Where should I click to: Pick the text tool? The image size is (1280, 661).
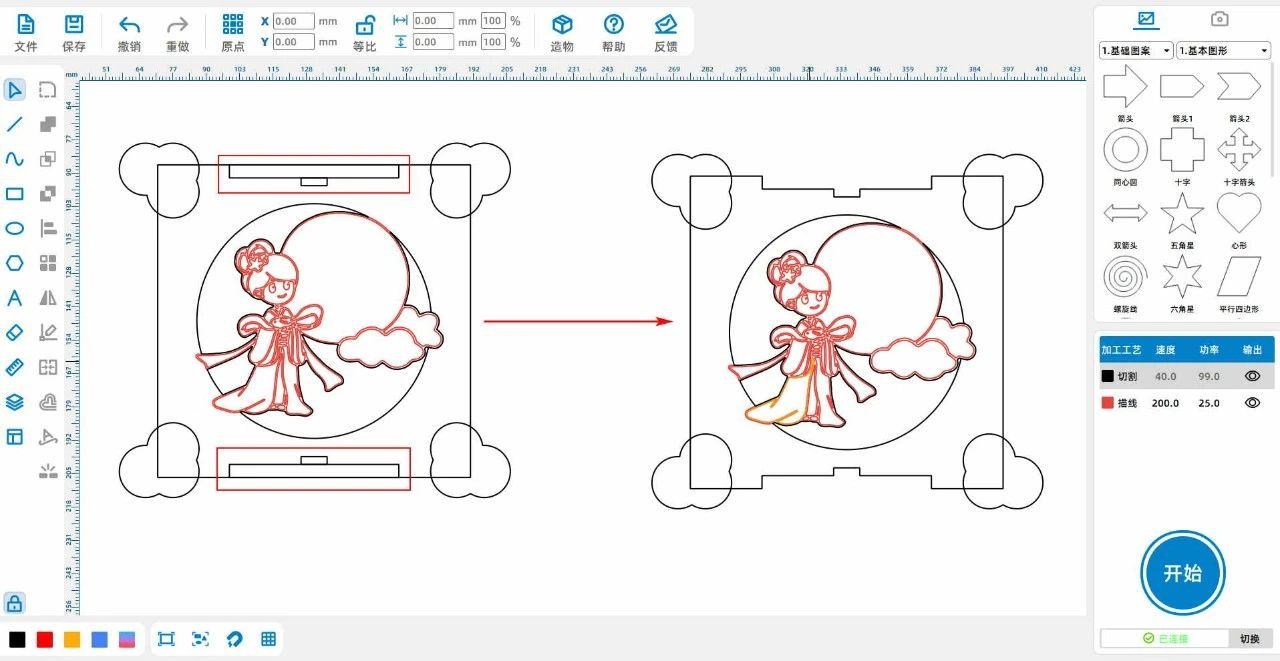pyautogui.click(x=15, y=298)
